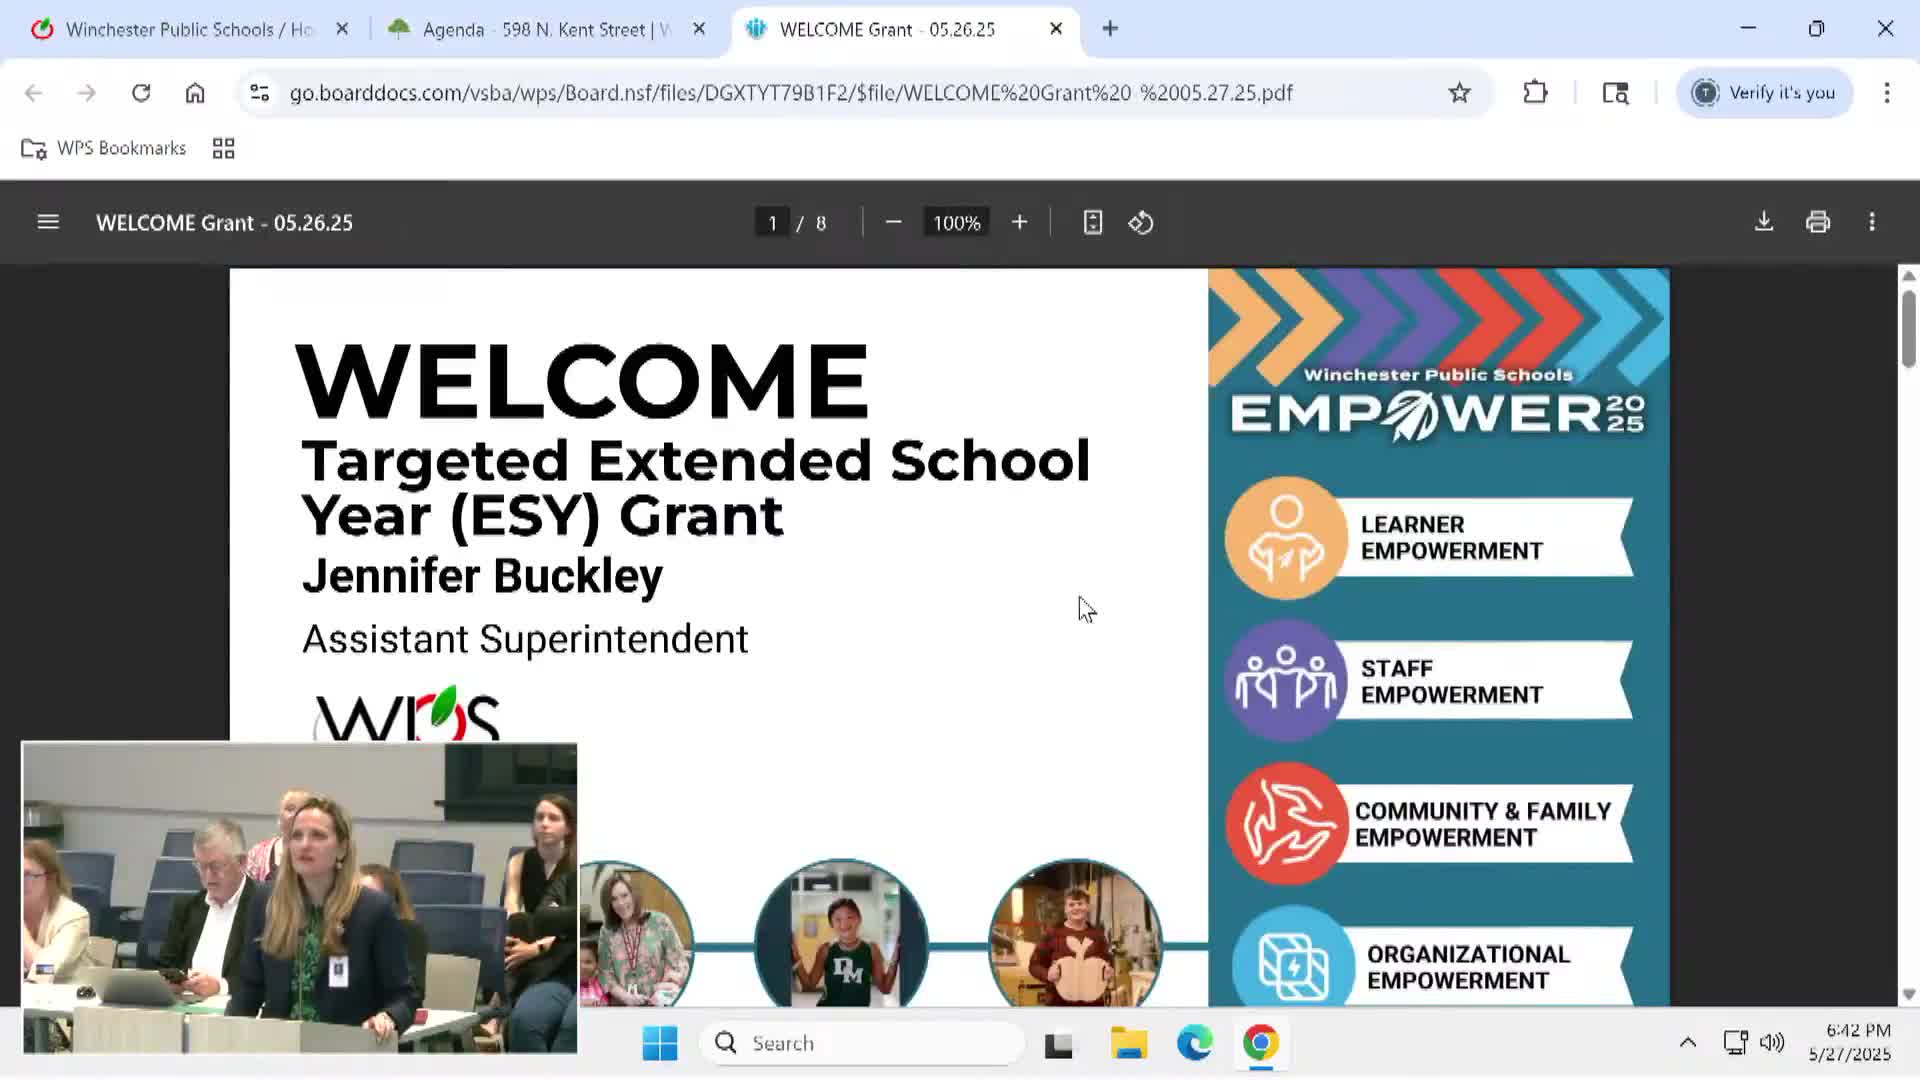
Task: Show hidden system tray icons
Action: point(1687,1043)
